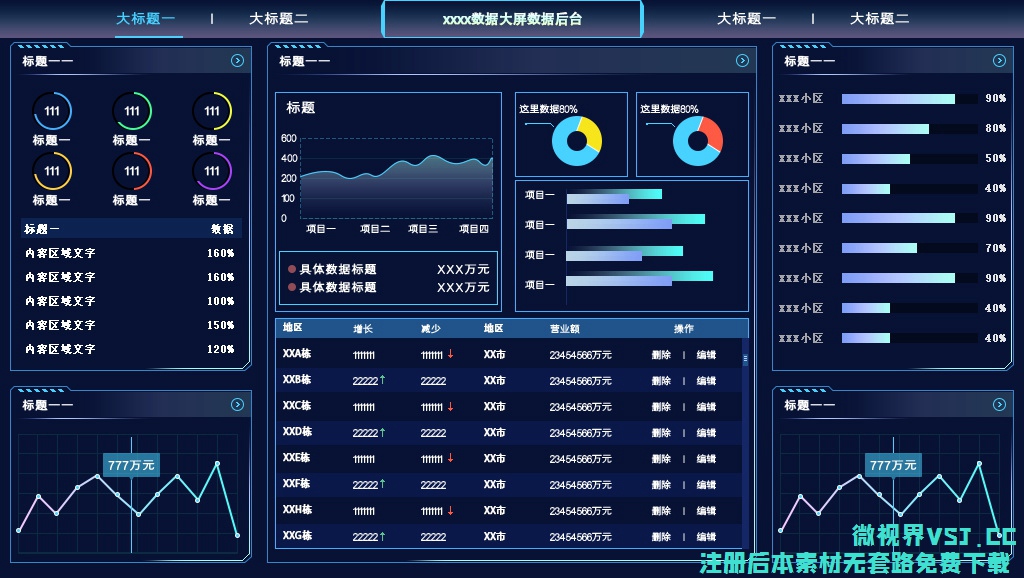
Task: Click the red down arrow in the XXA栋 row
Action: [451, 354]
